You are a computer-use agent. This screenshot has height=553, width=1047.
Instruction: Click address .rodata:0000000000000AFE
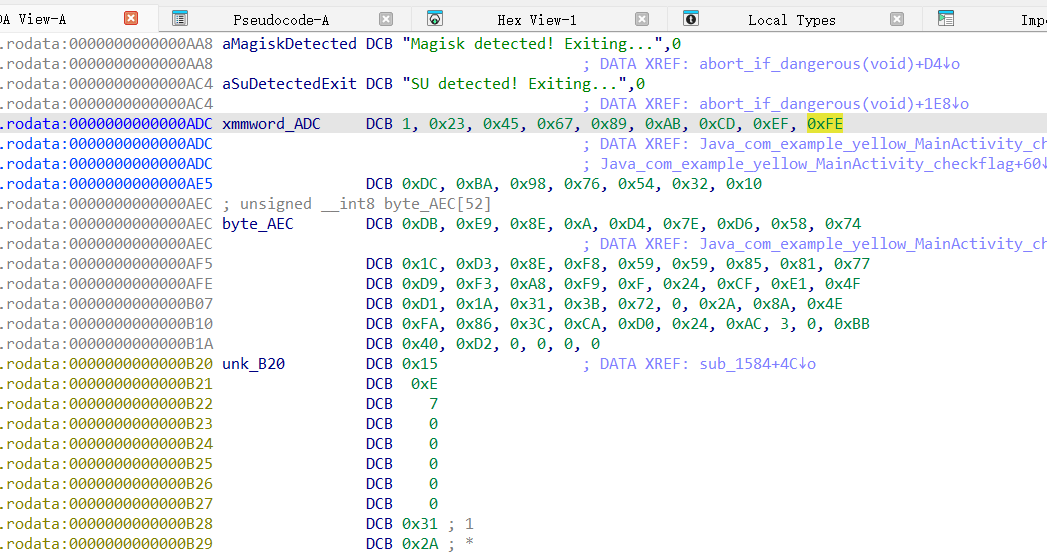pos(106,285)
